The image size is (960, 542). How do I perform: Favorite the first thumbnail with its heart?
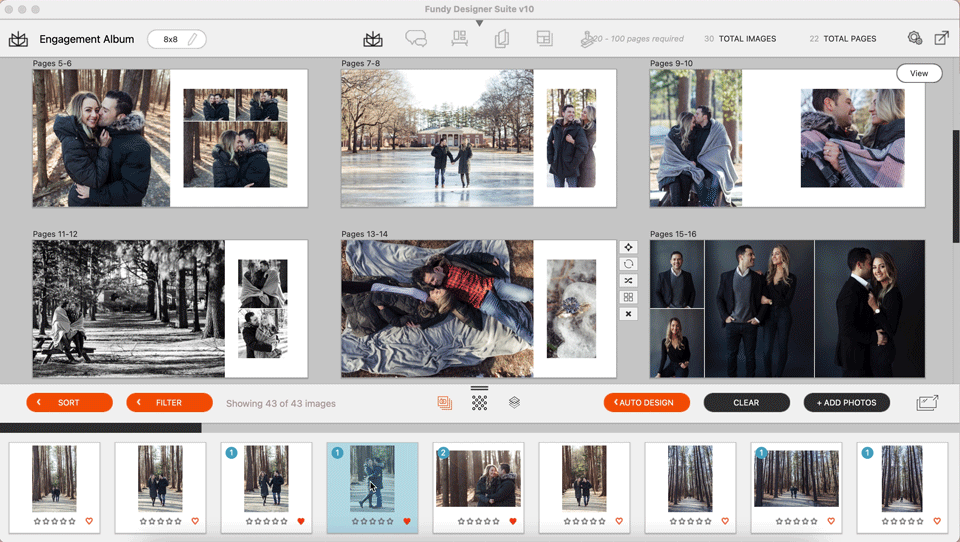coord(89,521)
